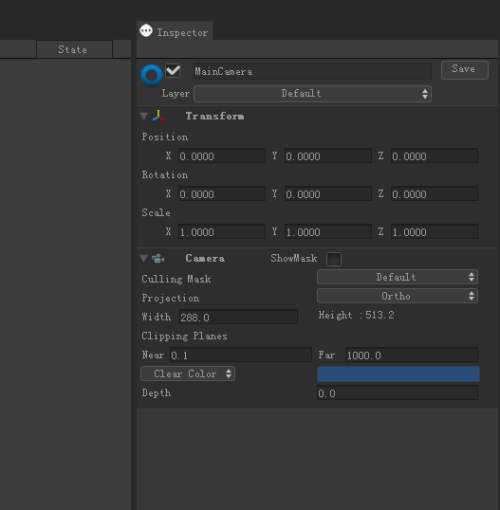Click the Position X field
500x510 pixels.
(x=222, y=156)
